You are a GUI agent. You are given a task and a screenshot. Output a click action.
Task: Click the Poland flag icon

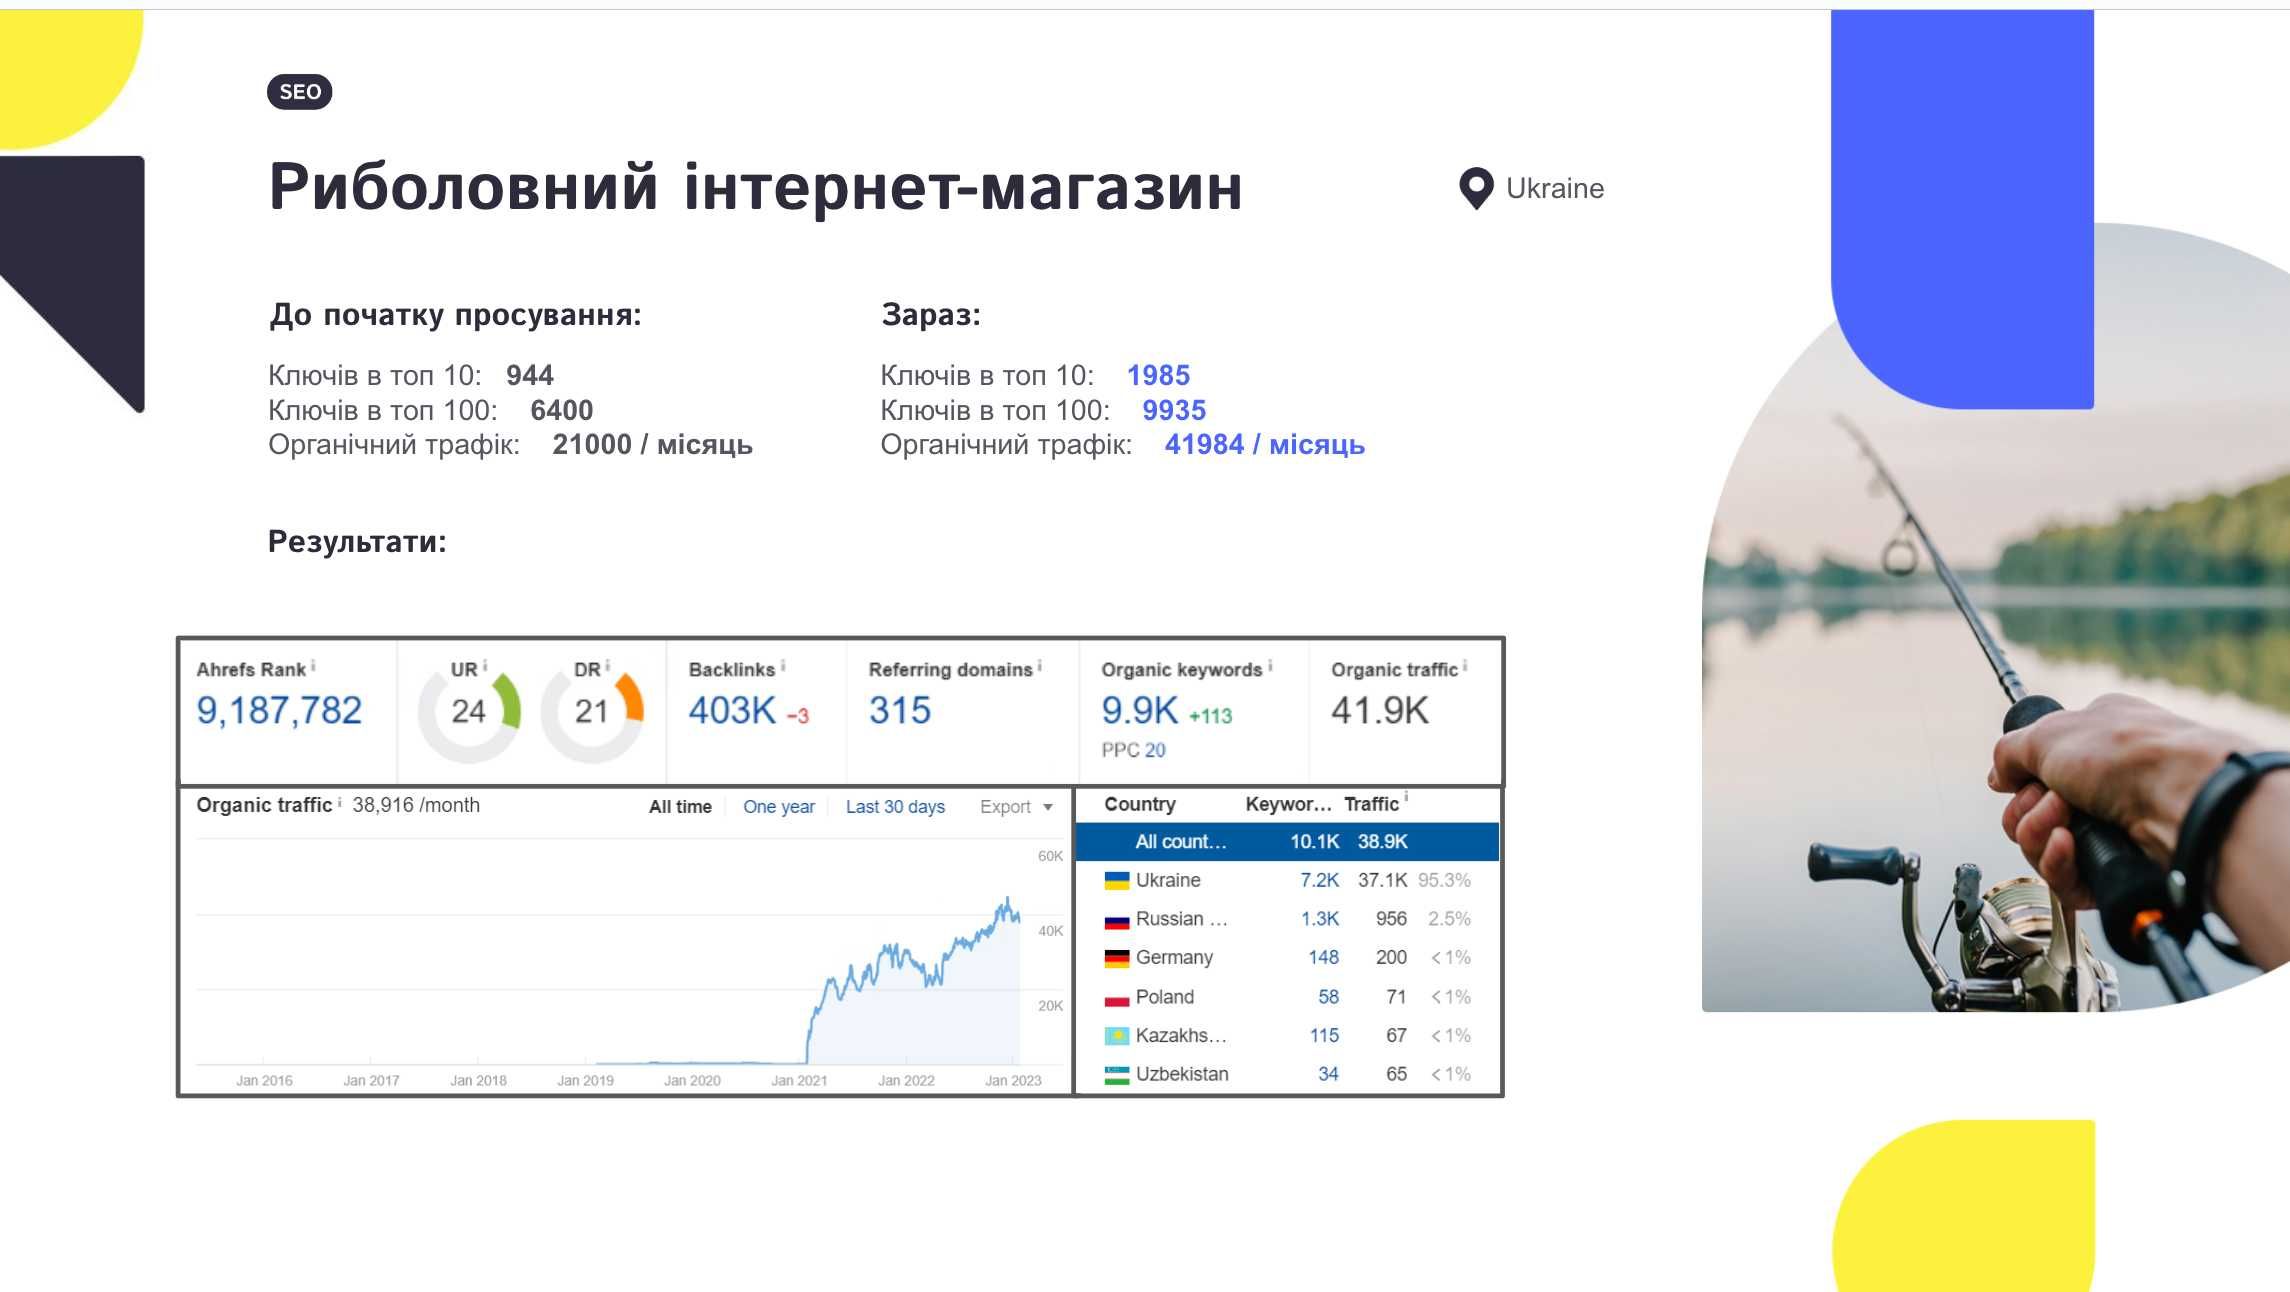pos(1117,998)
